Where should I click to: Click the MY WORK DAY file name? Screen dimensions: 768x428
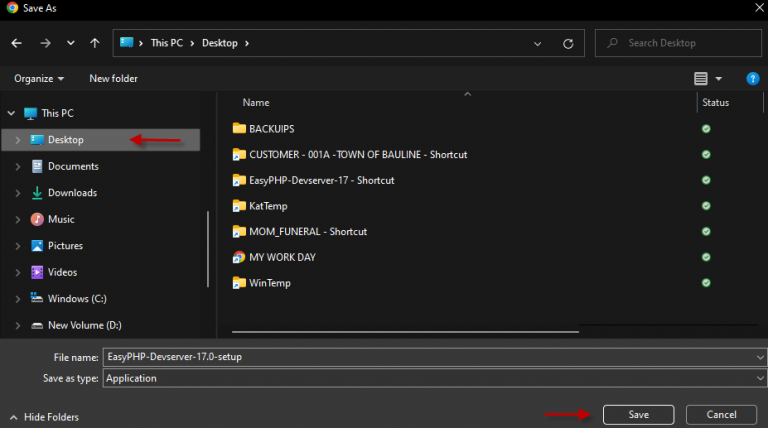coord(282,257)
